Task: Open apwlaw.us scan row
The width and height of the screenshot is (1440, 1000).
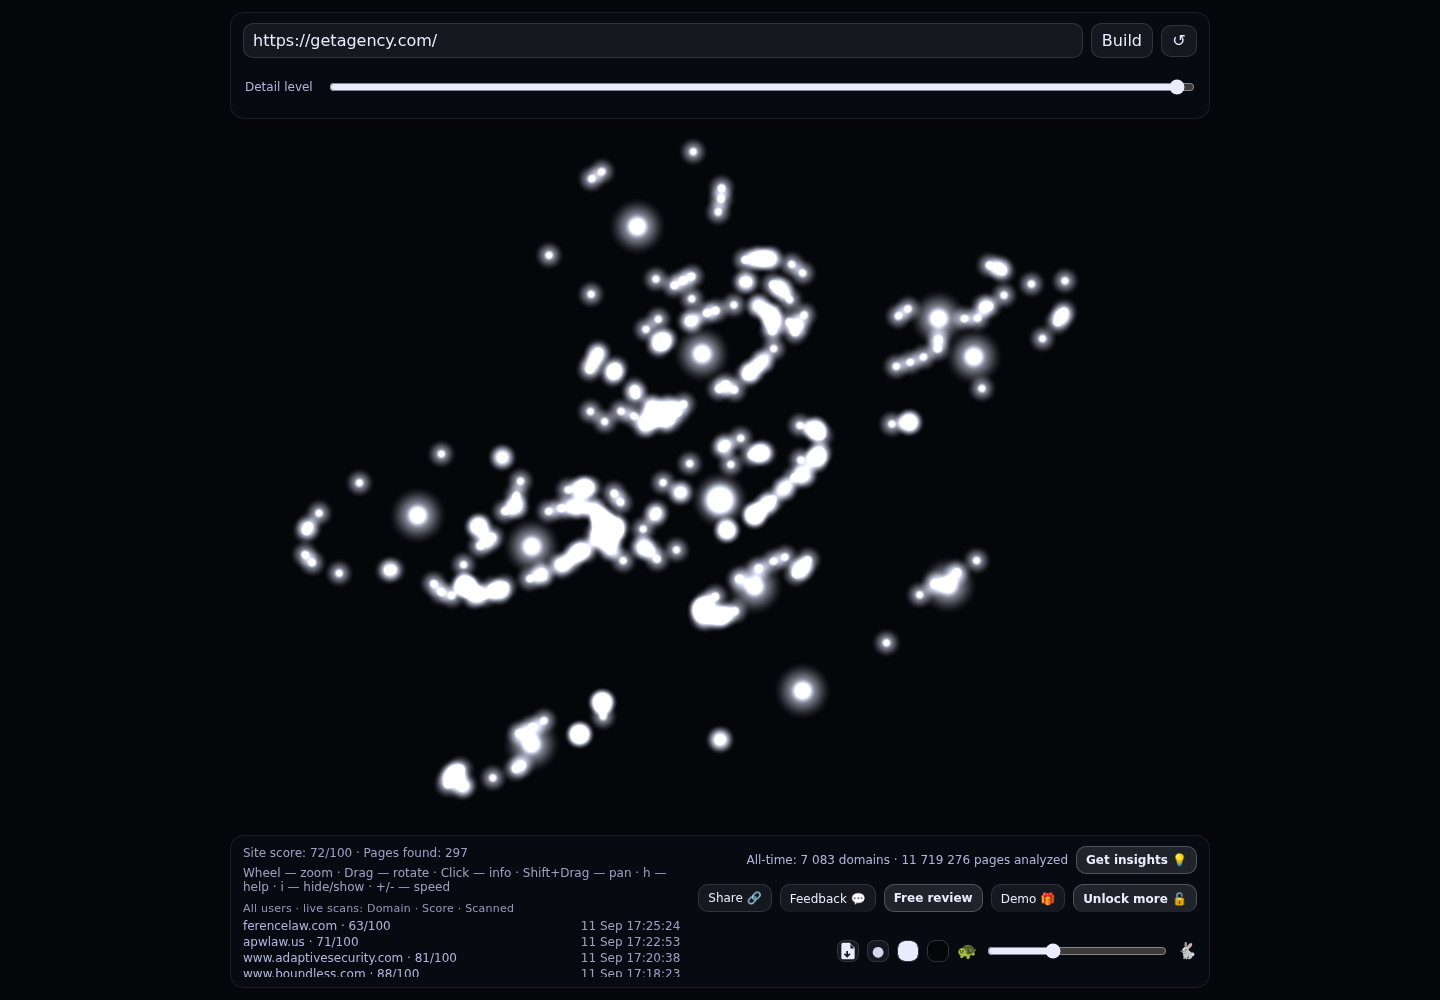Action: [x=461, y=942]
